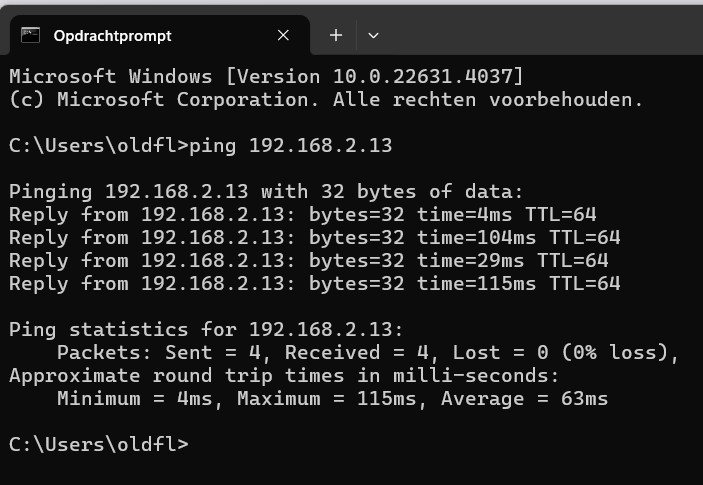The width and height of the screenshot is (703, 485).
Task: Click the reply line with time=4ms
Action: point(303,215)
